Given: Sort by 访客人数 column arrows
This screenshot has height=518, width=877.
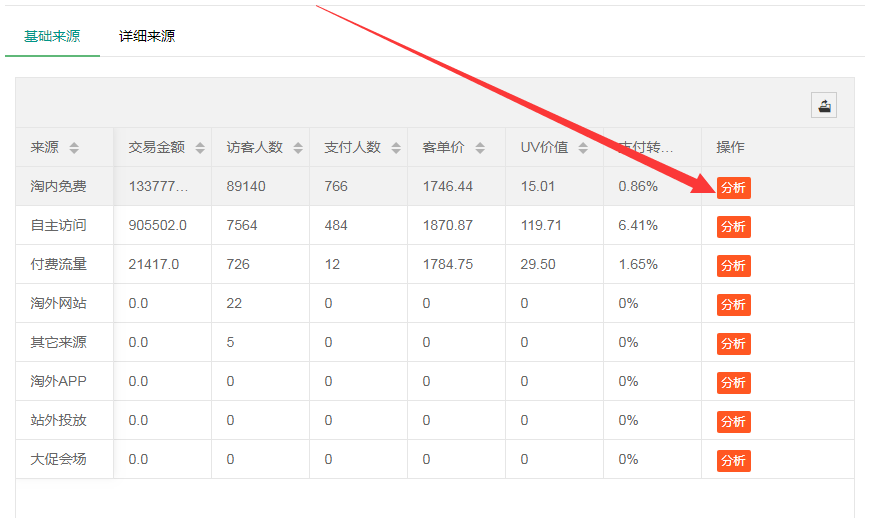Looking at the screenshot, I should (x=298, y=148).
